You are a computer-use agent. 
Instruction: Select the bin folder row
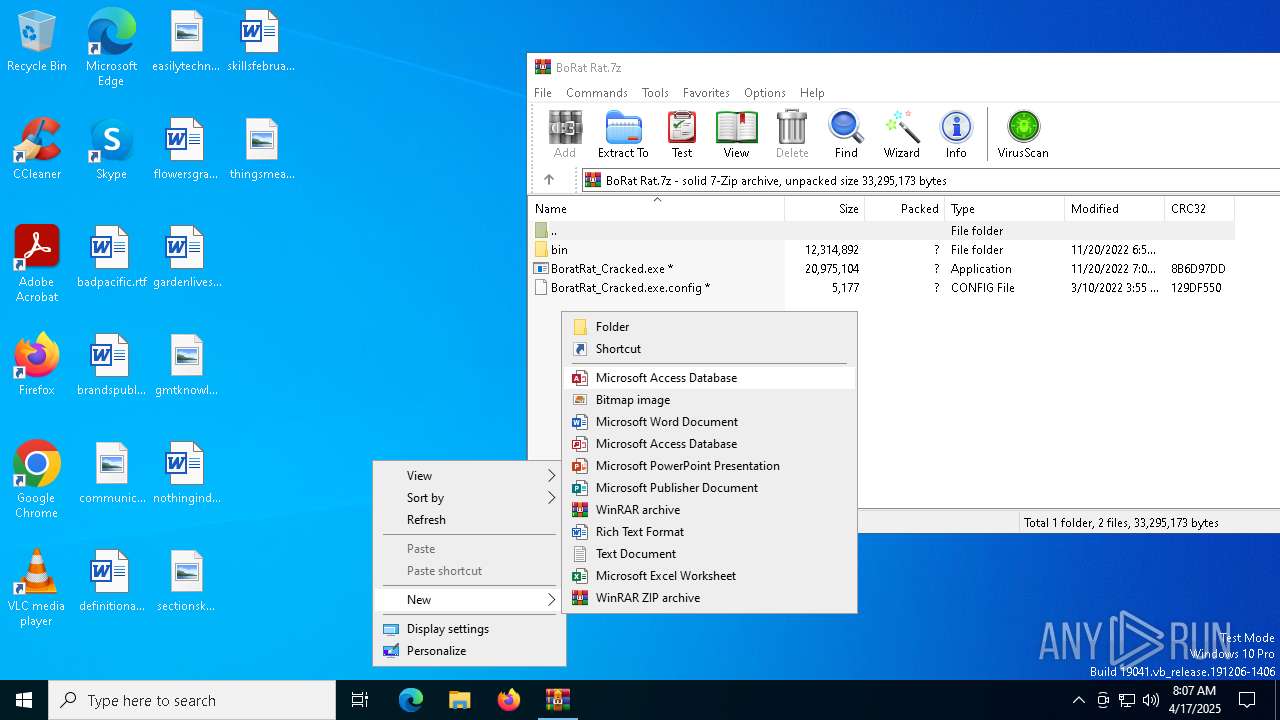882,249
